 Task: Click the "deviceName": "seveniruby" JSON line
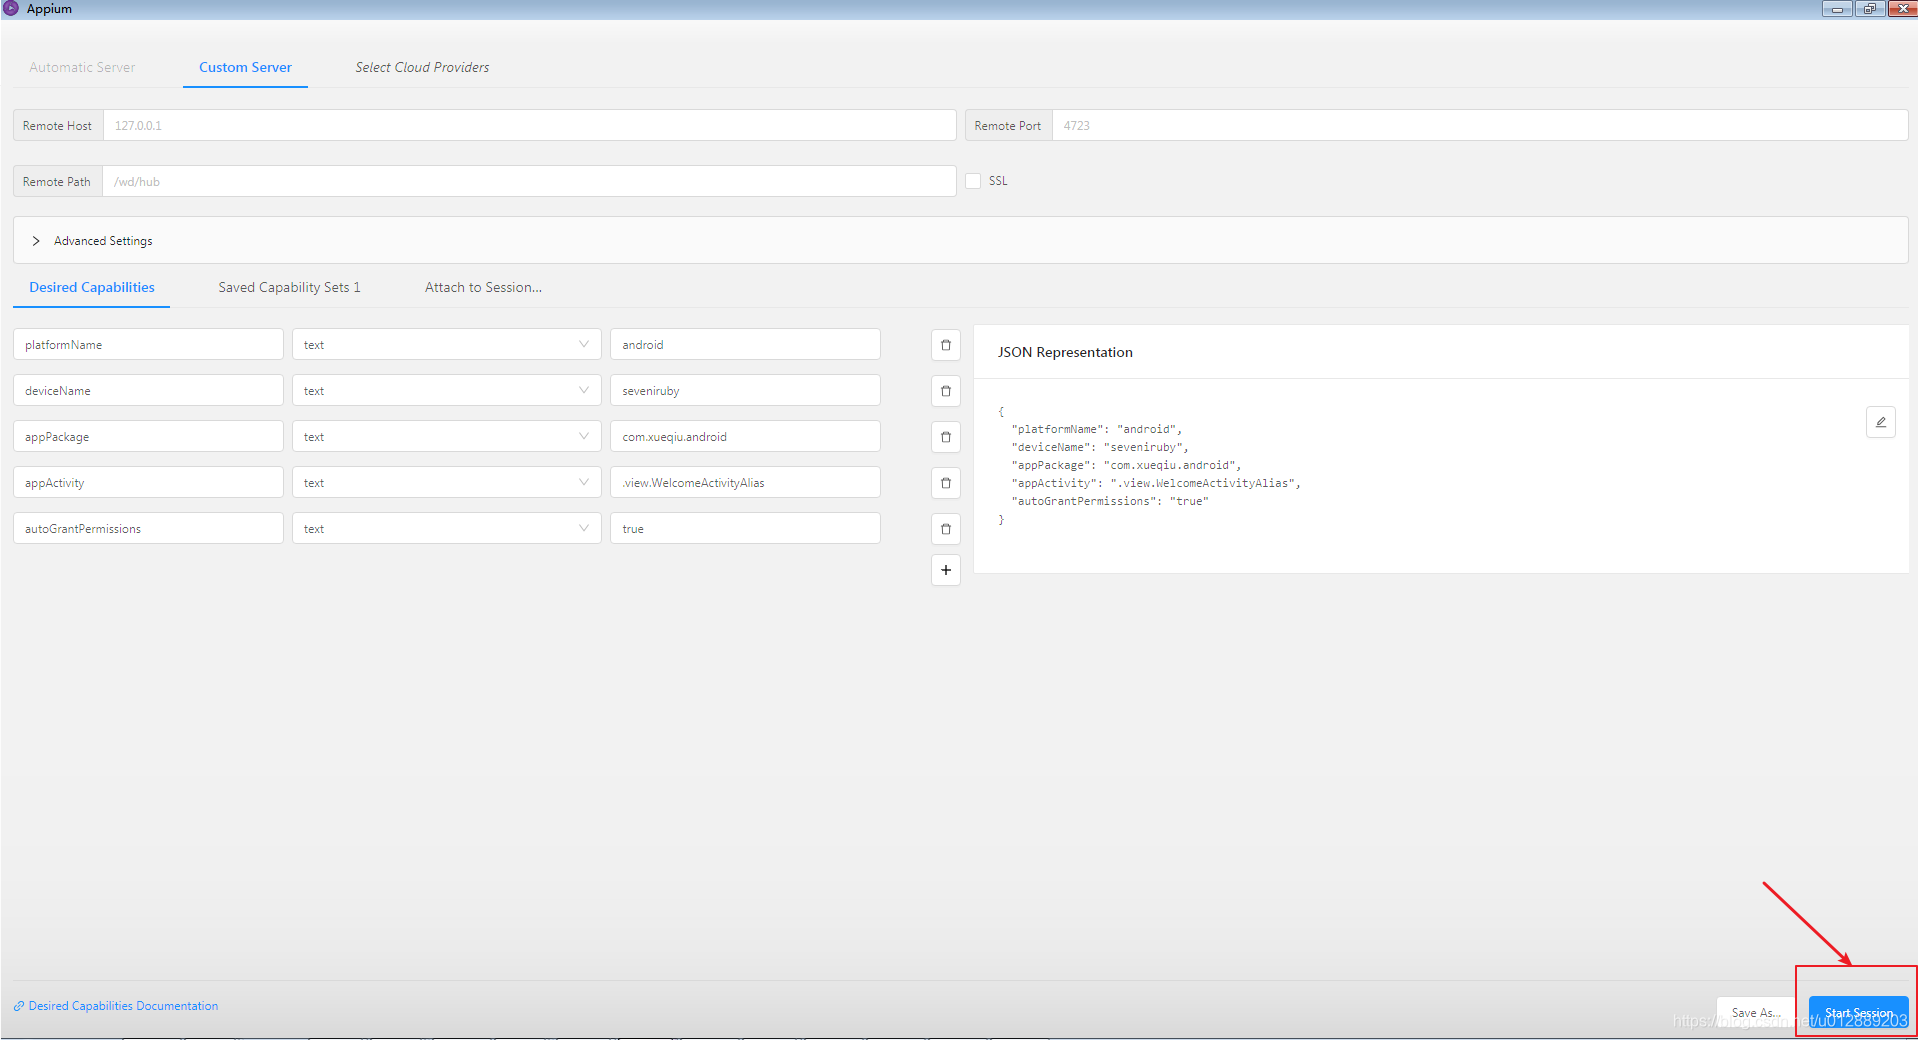(1100, 447)
